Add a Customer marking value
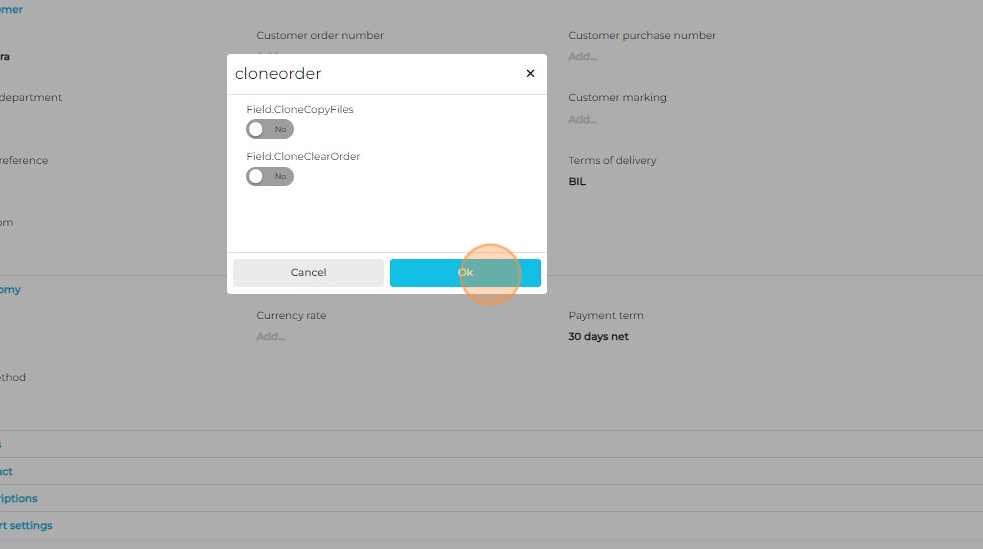The height and width of the screenshot is (549, 983). (x=582, y=120)
